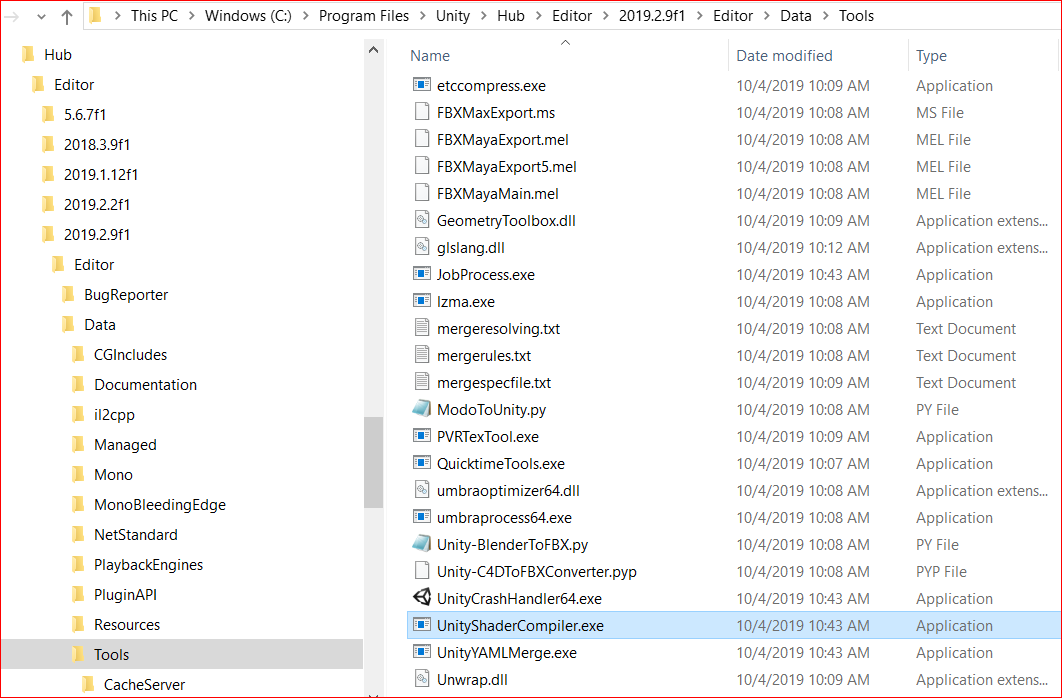Image resolution: width=1062 pixels, height=698 pixels.
Task: Expand the chevron after Hub in address bar
Action: click(538, 16)
